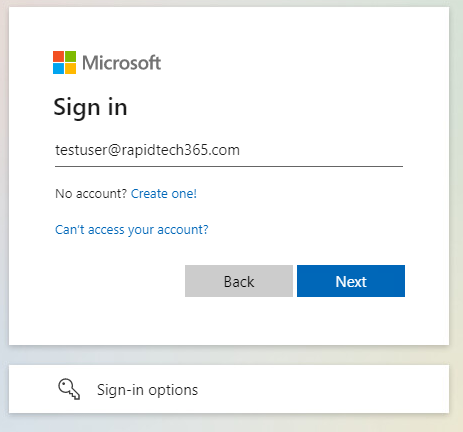
Task: Click the No account? label text
Action: (91, 193)
